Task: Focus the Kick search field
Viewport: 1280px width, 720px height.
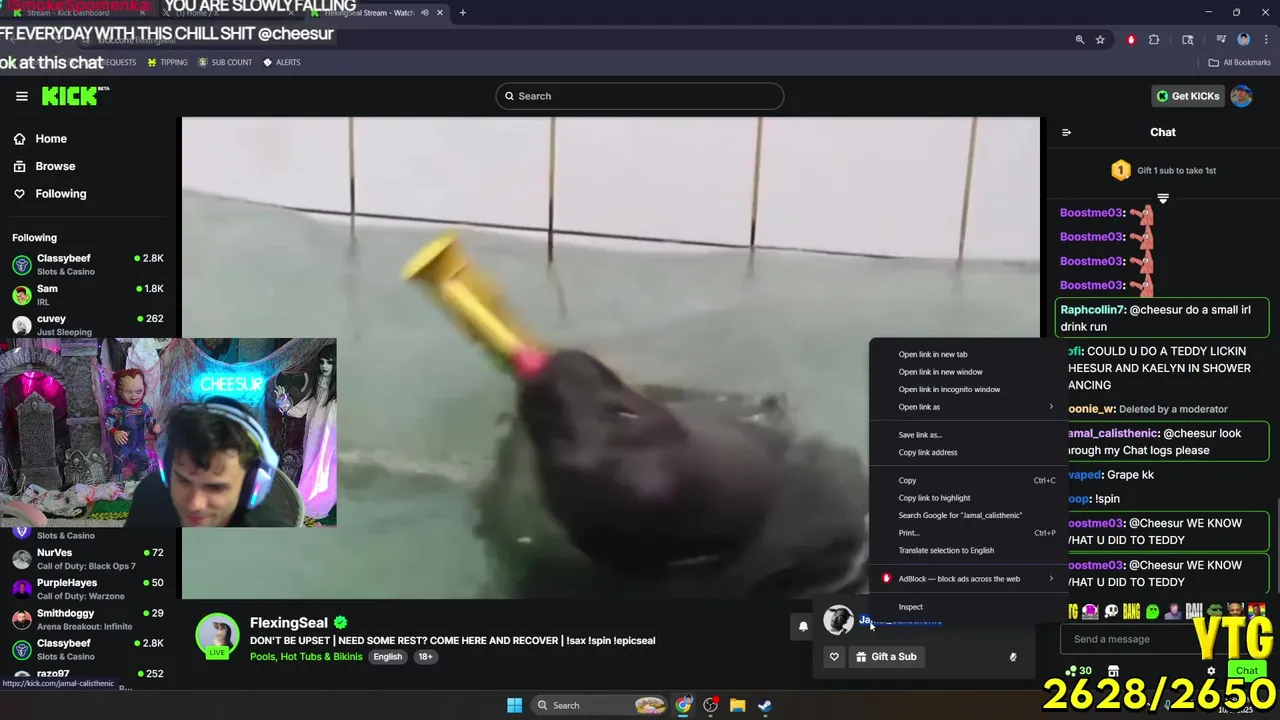Action: tap(640, 96)
